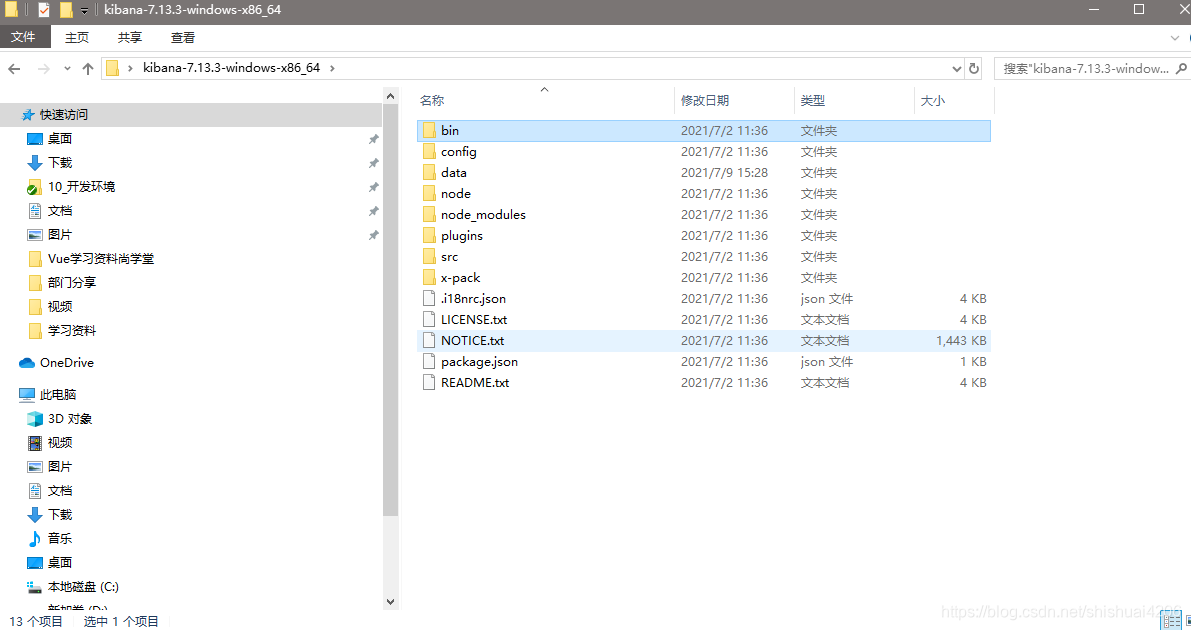
Task: Unpin 桌面 from quick access
Action: coord(373,139)
